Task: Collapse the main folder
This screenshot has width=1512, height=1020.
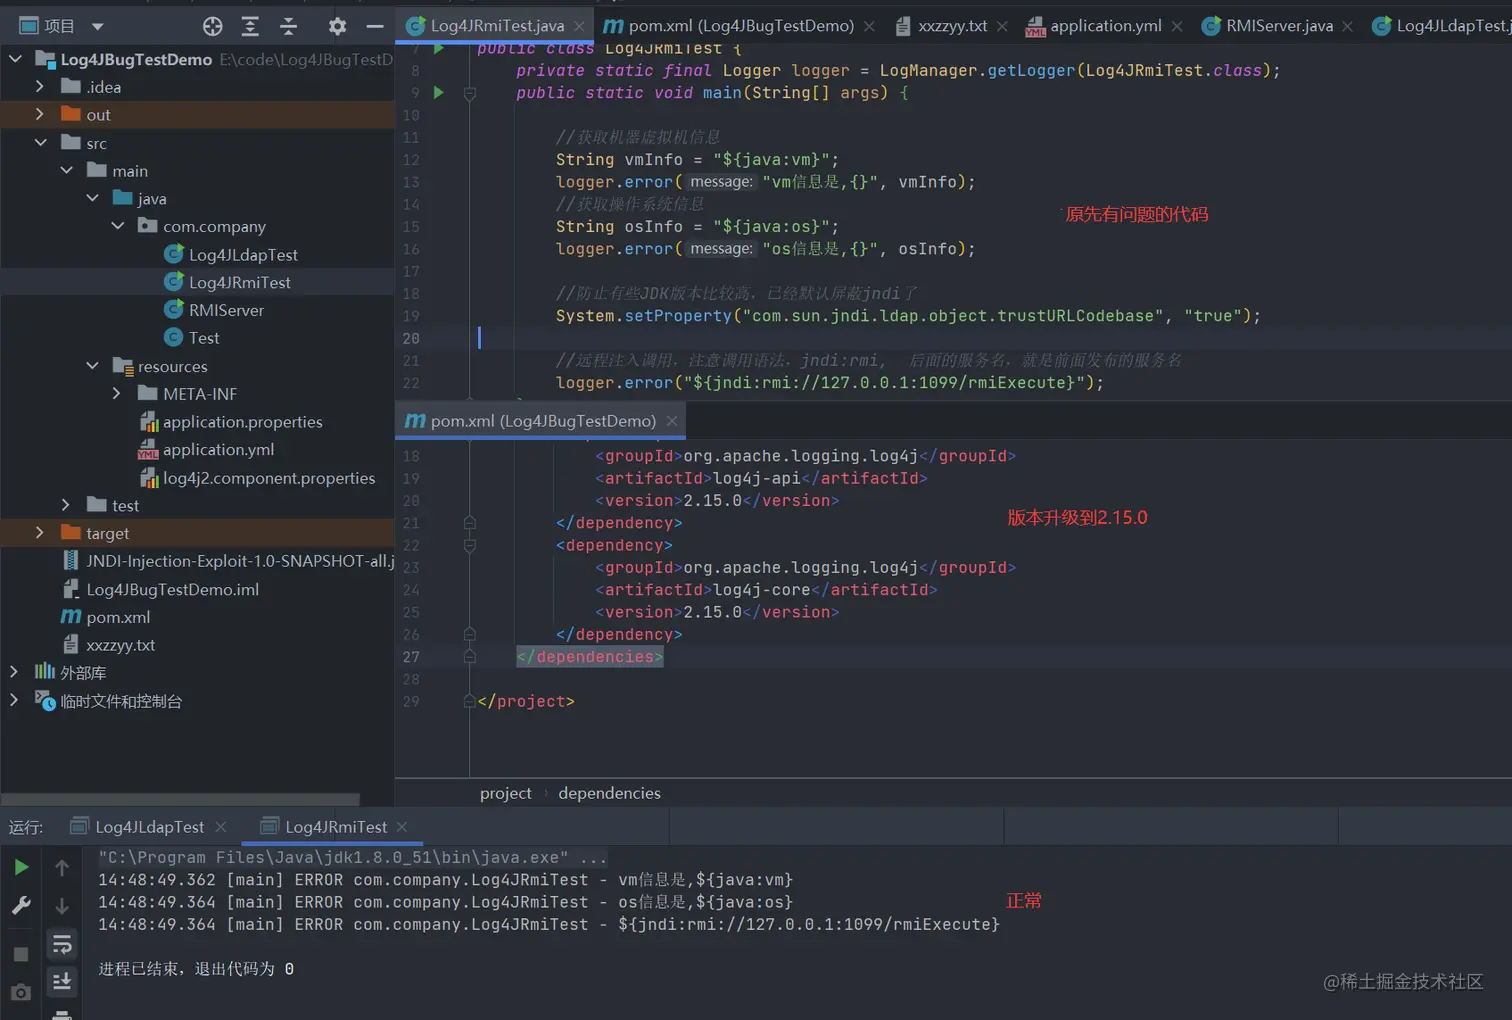Action: [x=66, y=171]
